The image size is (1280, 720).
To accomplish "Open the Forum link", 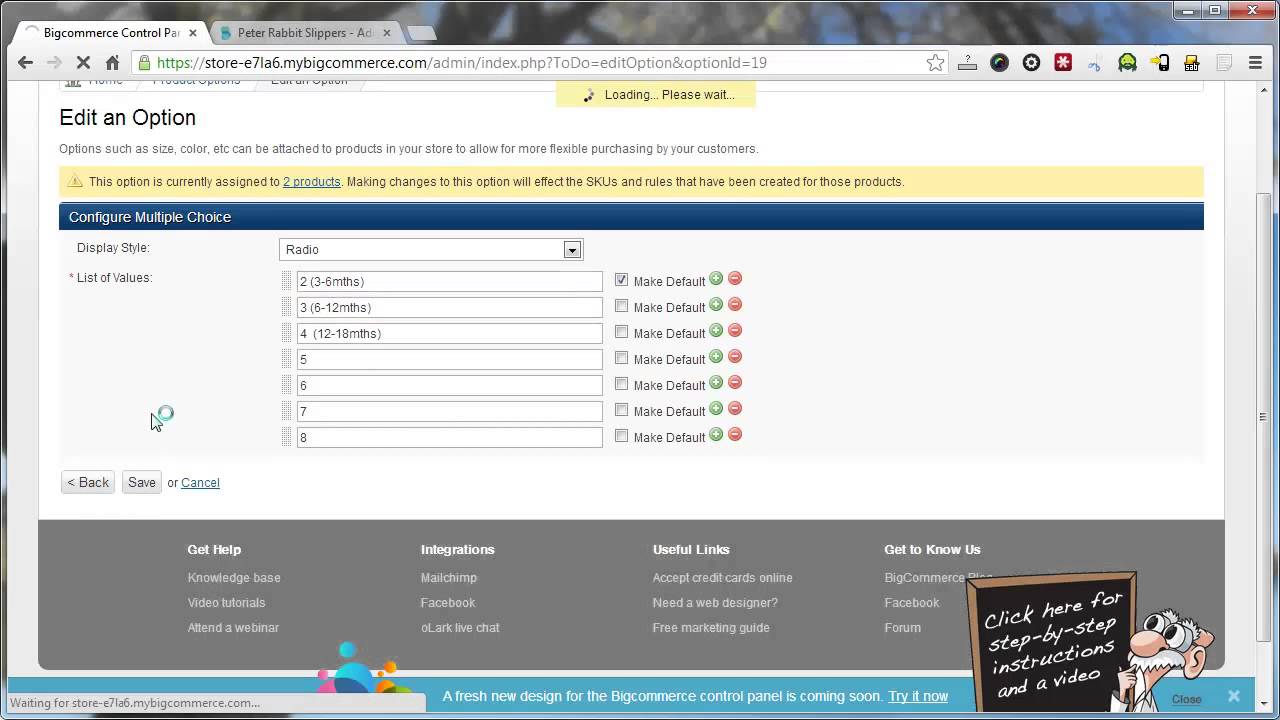I will tap(903, 628).
